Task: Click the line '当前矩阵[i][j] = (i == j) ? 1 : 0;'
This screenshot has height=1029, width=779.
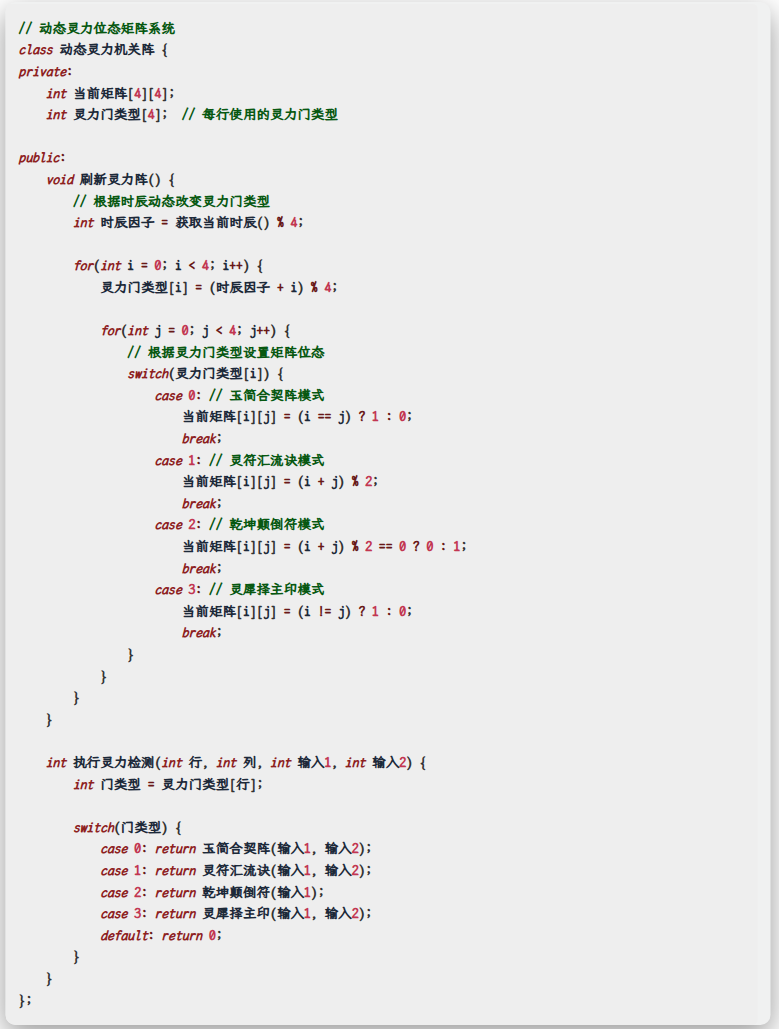Action: click(x=297, y=417)
